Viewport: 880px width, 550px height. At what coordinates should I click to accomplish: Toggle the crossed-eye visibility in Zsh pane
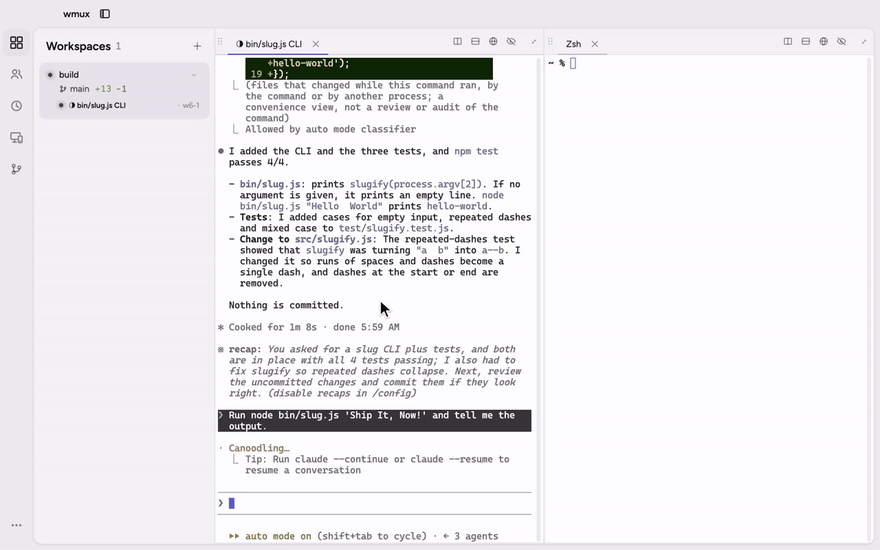click(x=841, y=42)
